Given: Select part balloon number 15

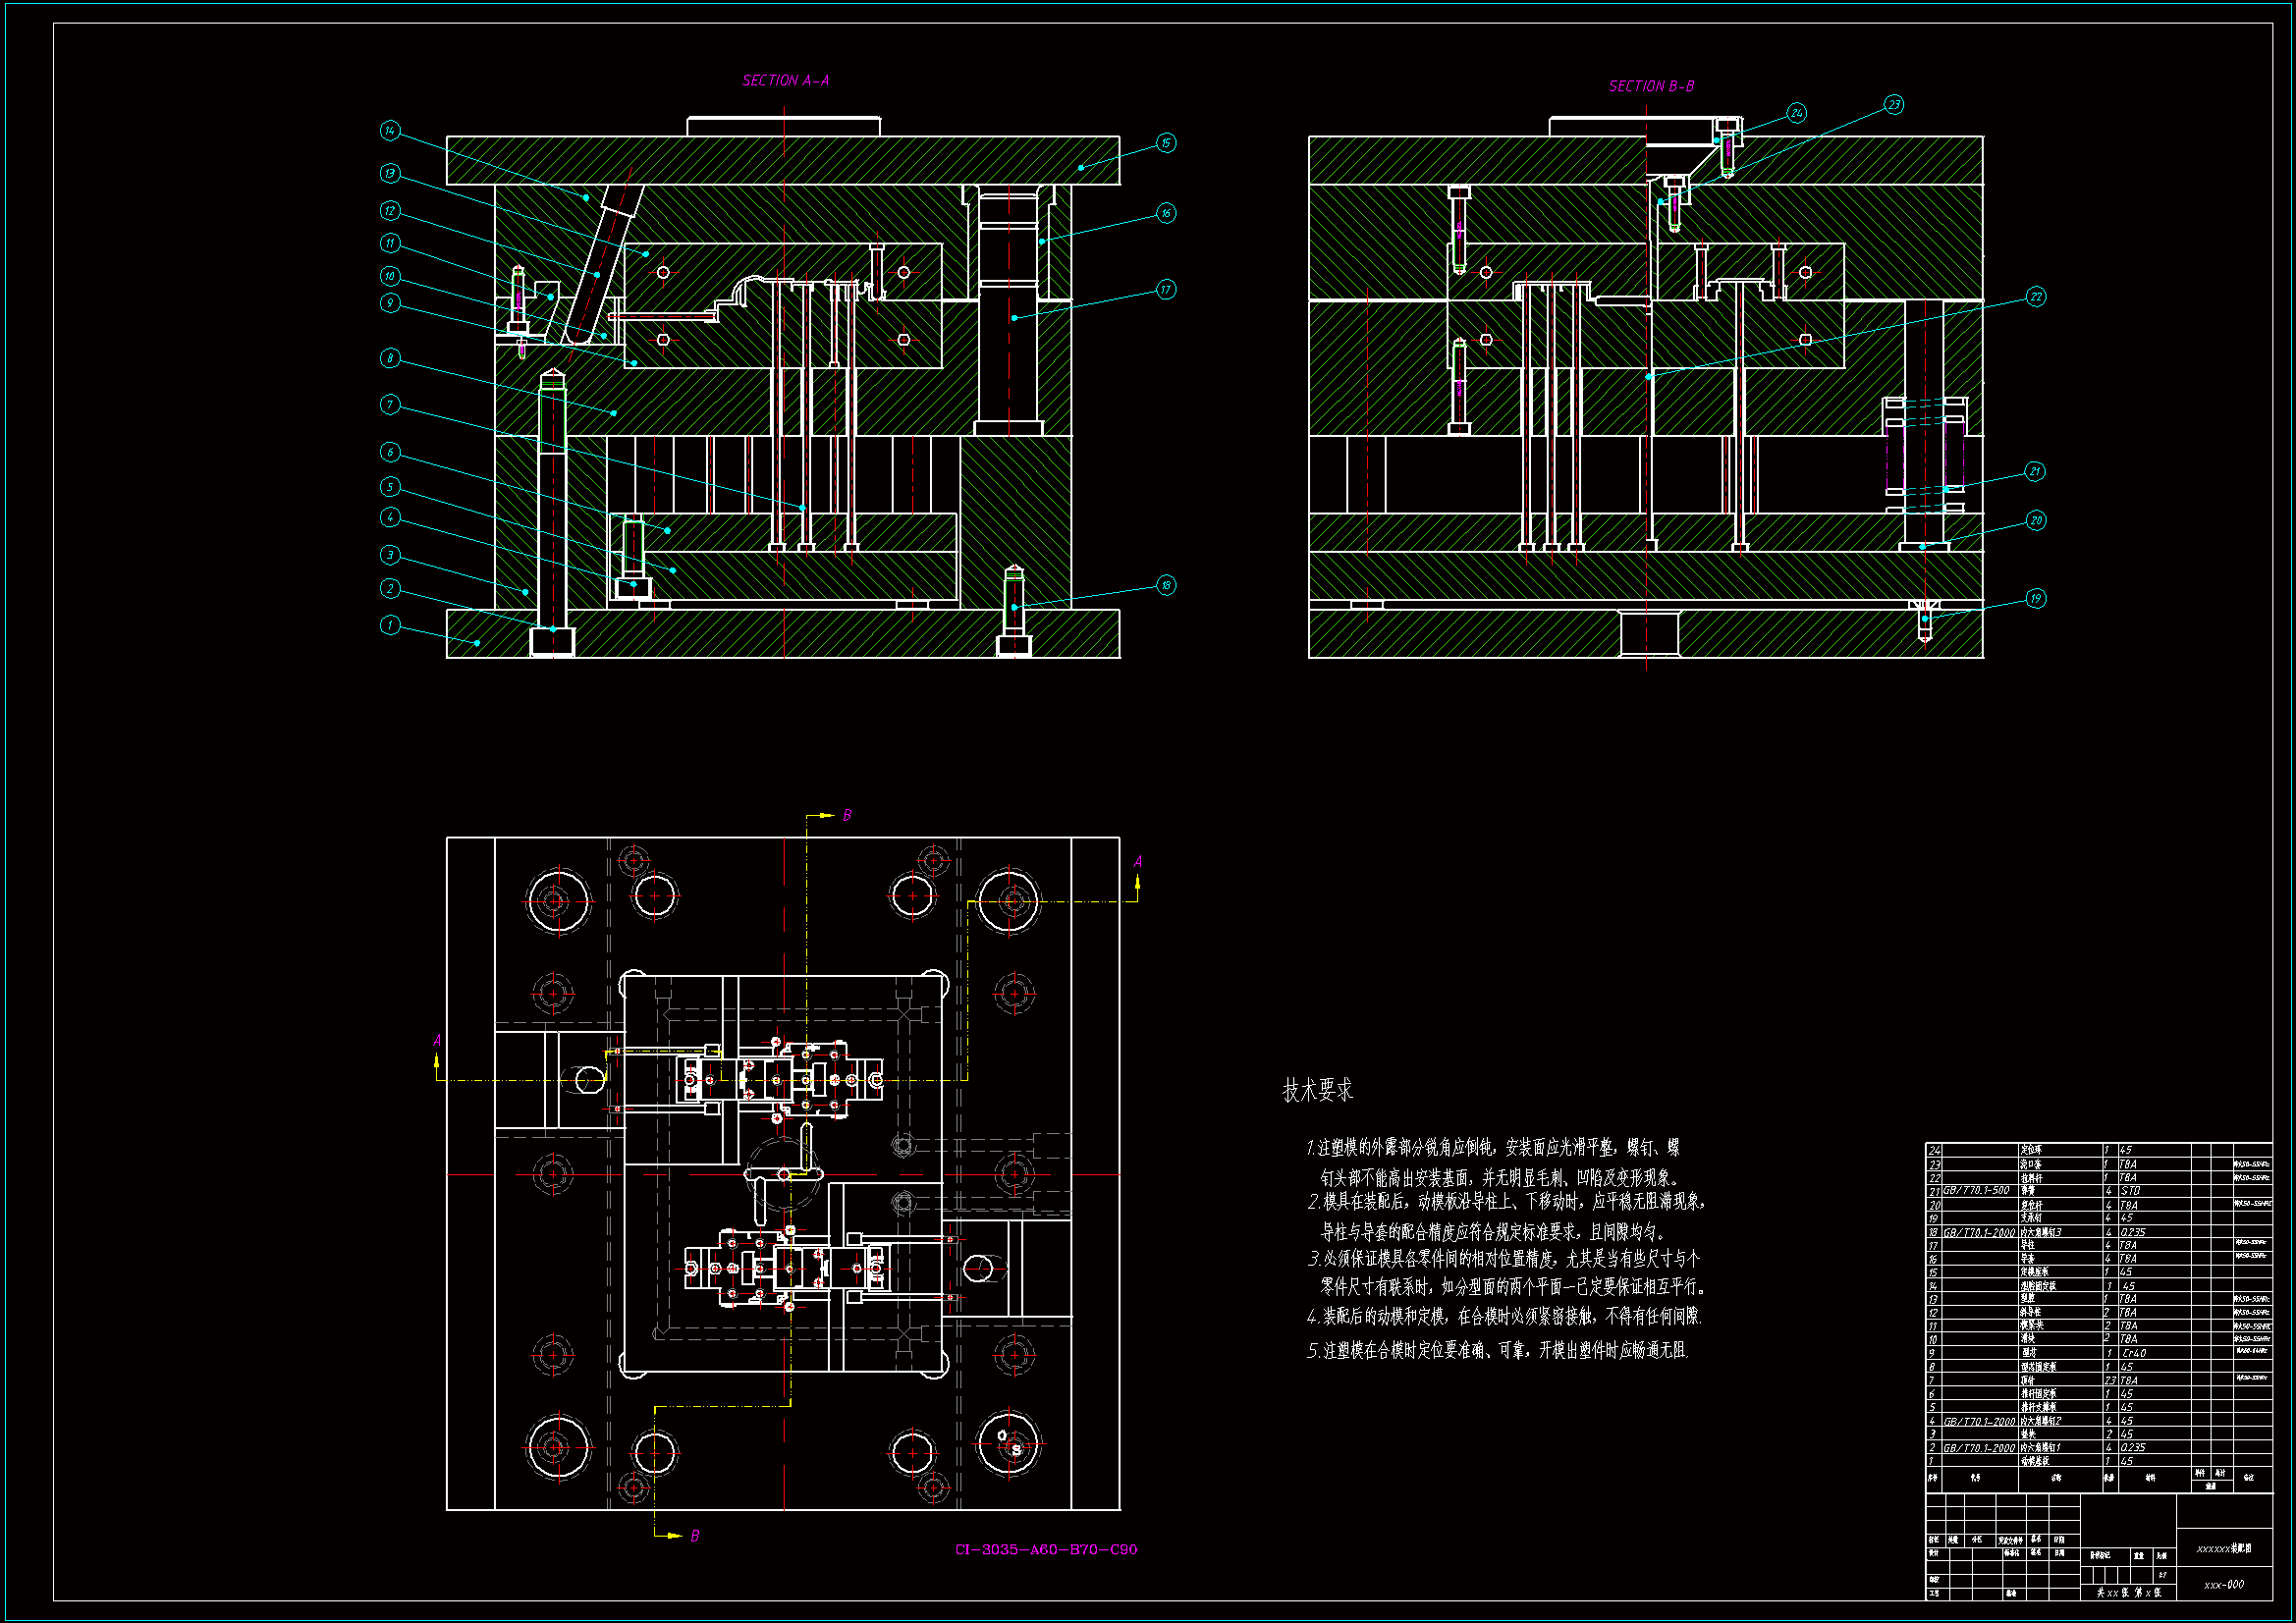Looking at the screenshot, I should coord(1166,143).
